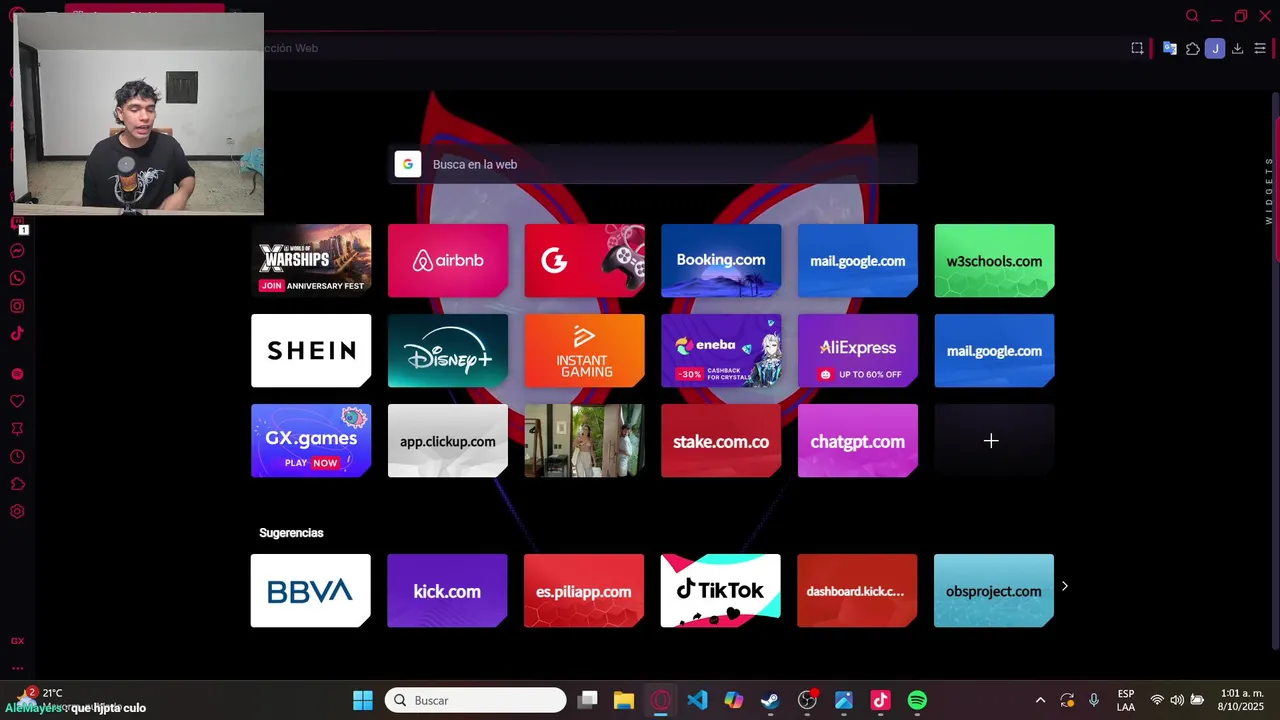
Task: Open Spotify player in the Opera sidebar
Action: tap(17, 374)
